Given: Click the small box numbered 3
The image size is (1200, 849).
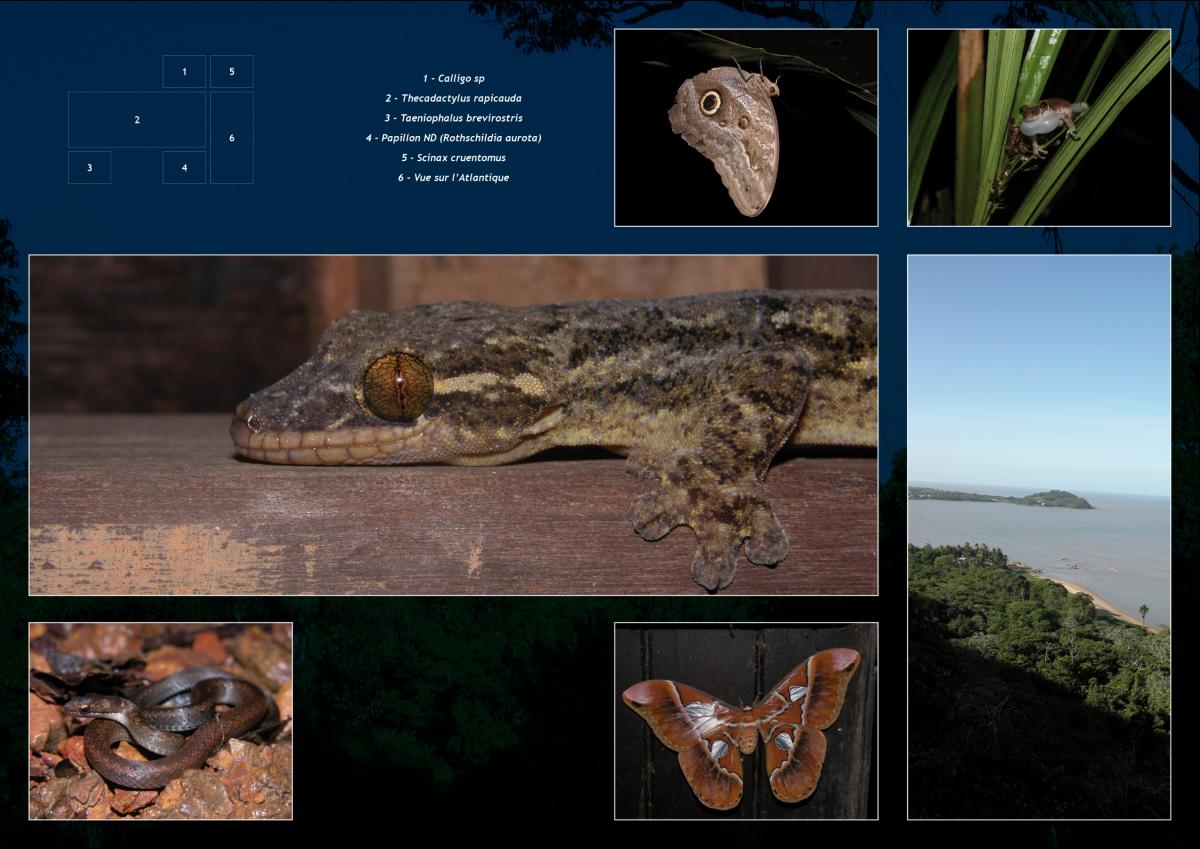Looking at the screenshot, I should 89,167.
